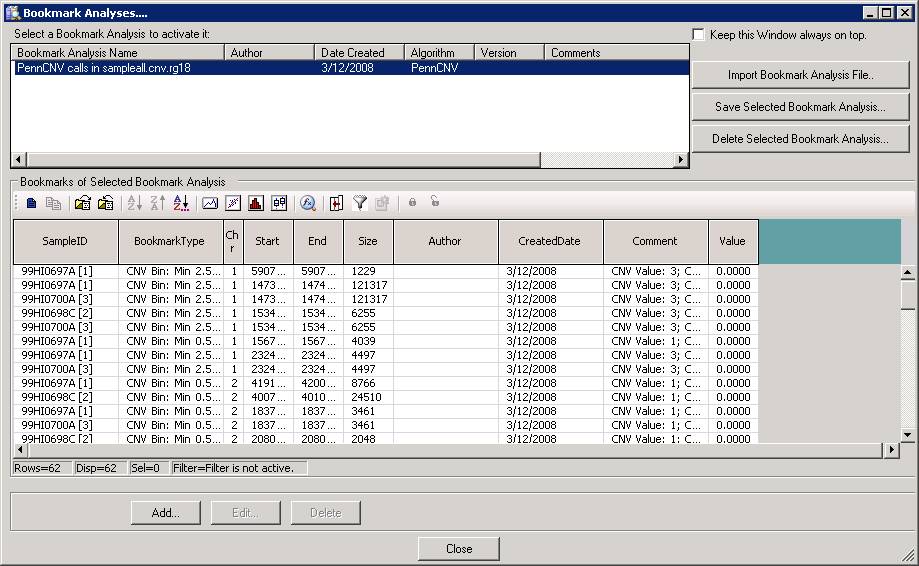Click up arrow of bookmarks vertical scrollbar
919x566 pixels.
point(907,272)
